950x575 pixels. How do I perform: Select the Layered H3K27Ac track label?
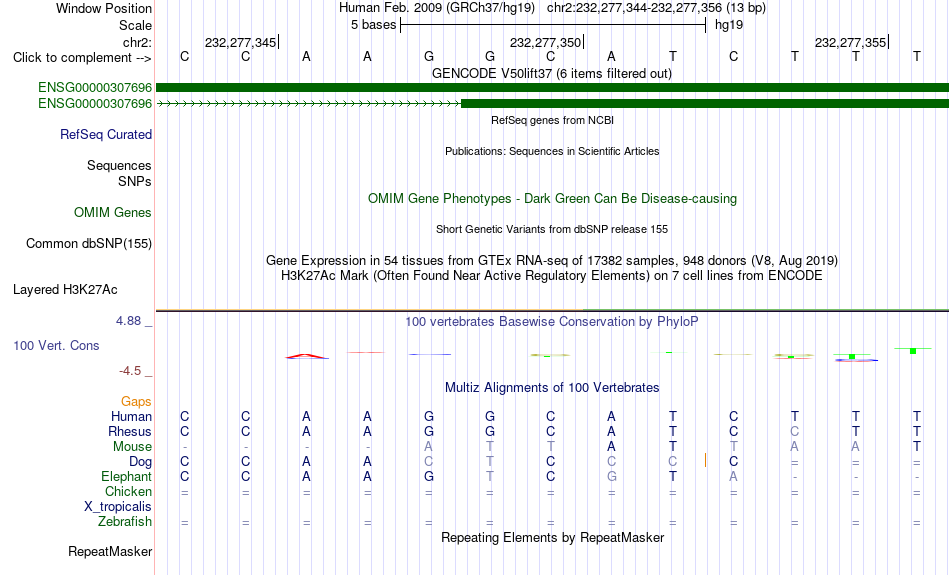(x=65, y=290)
